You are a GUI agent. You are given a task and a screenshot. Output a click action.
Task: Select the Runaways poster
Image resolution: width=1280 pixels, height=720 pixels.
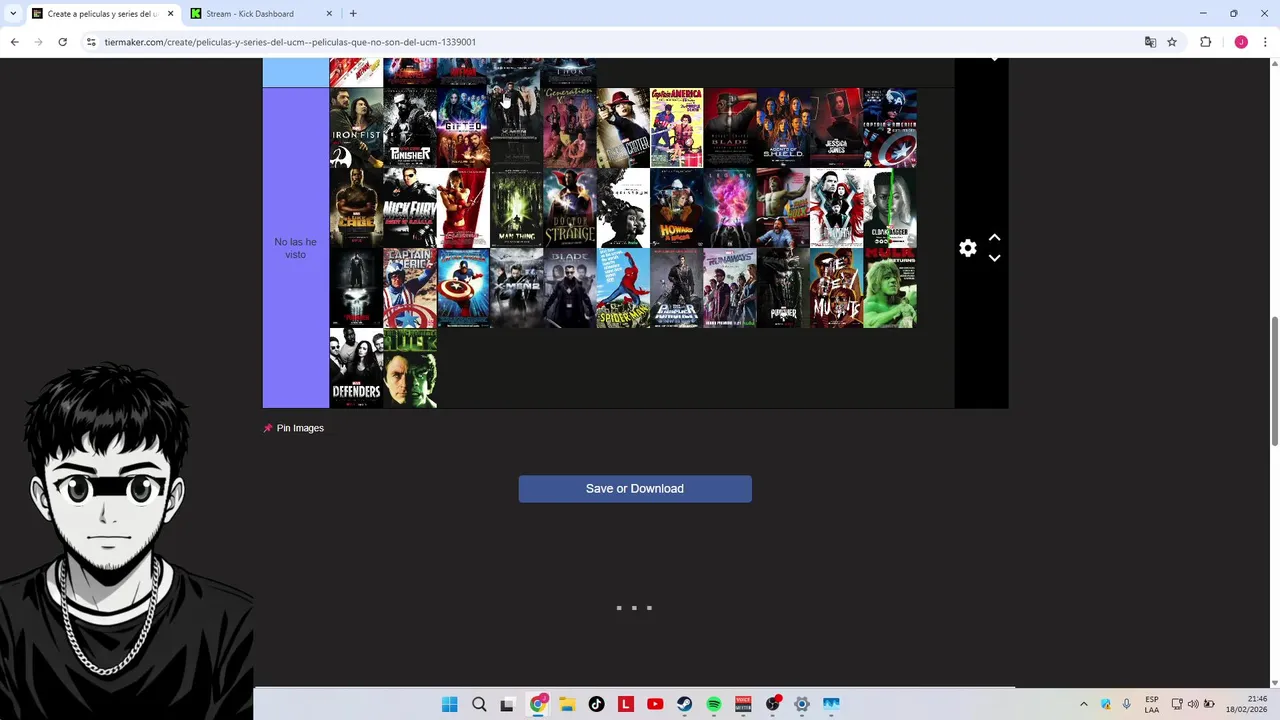point(730,288)
